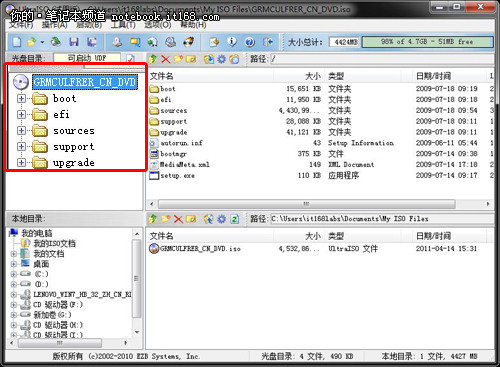Viewport: 500px width, 367px height.
Task: Click the image pane path field showing /
Action: pos(382,59)
